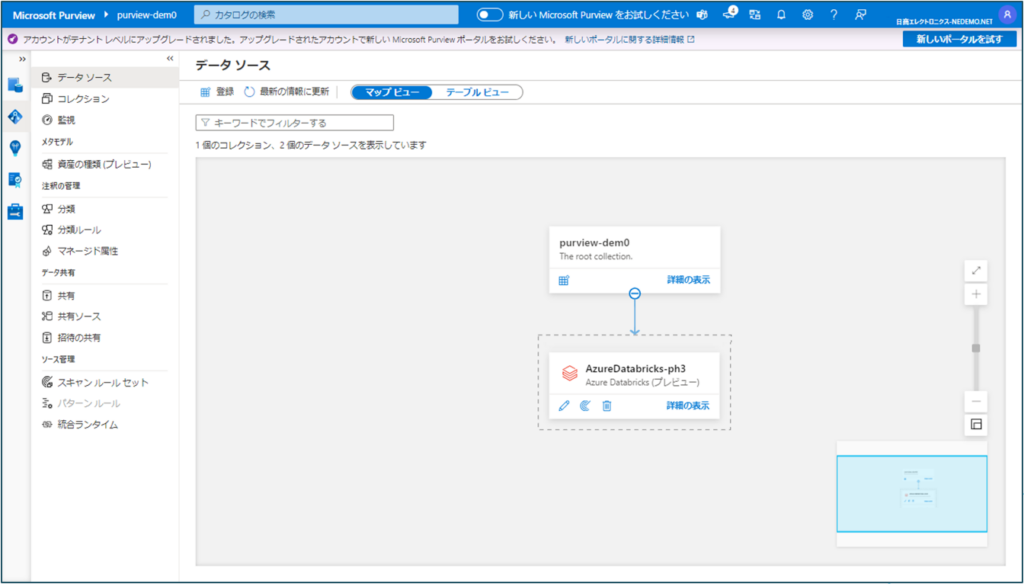Toggle the minimap display icon
The height and width of the screenshot is (584, 1024).
click(x=975, y=424)
